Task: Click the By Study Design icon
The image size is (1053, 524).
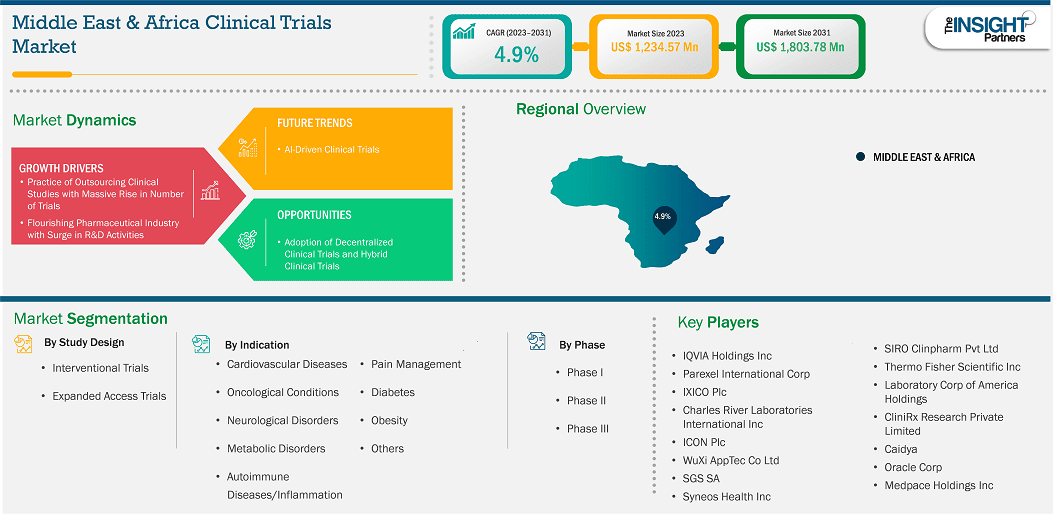Action: coord(24,343)
